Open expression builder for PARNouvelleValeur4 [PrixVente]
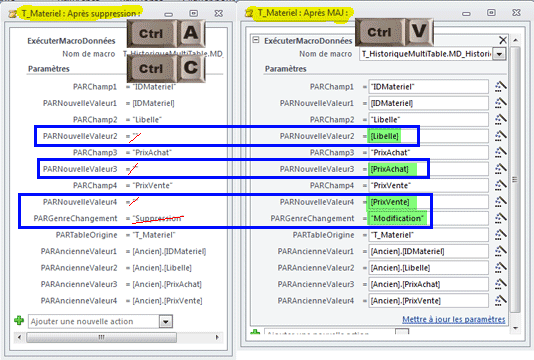Viewport: 534px width, 360px height. pos(500,202)
